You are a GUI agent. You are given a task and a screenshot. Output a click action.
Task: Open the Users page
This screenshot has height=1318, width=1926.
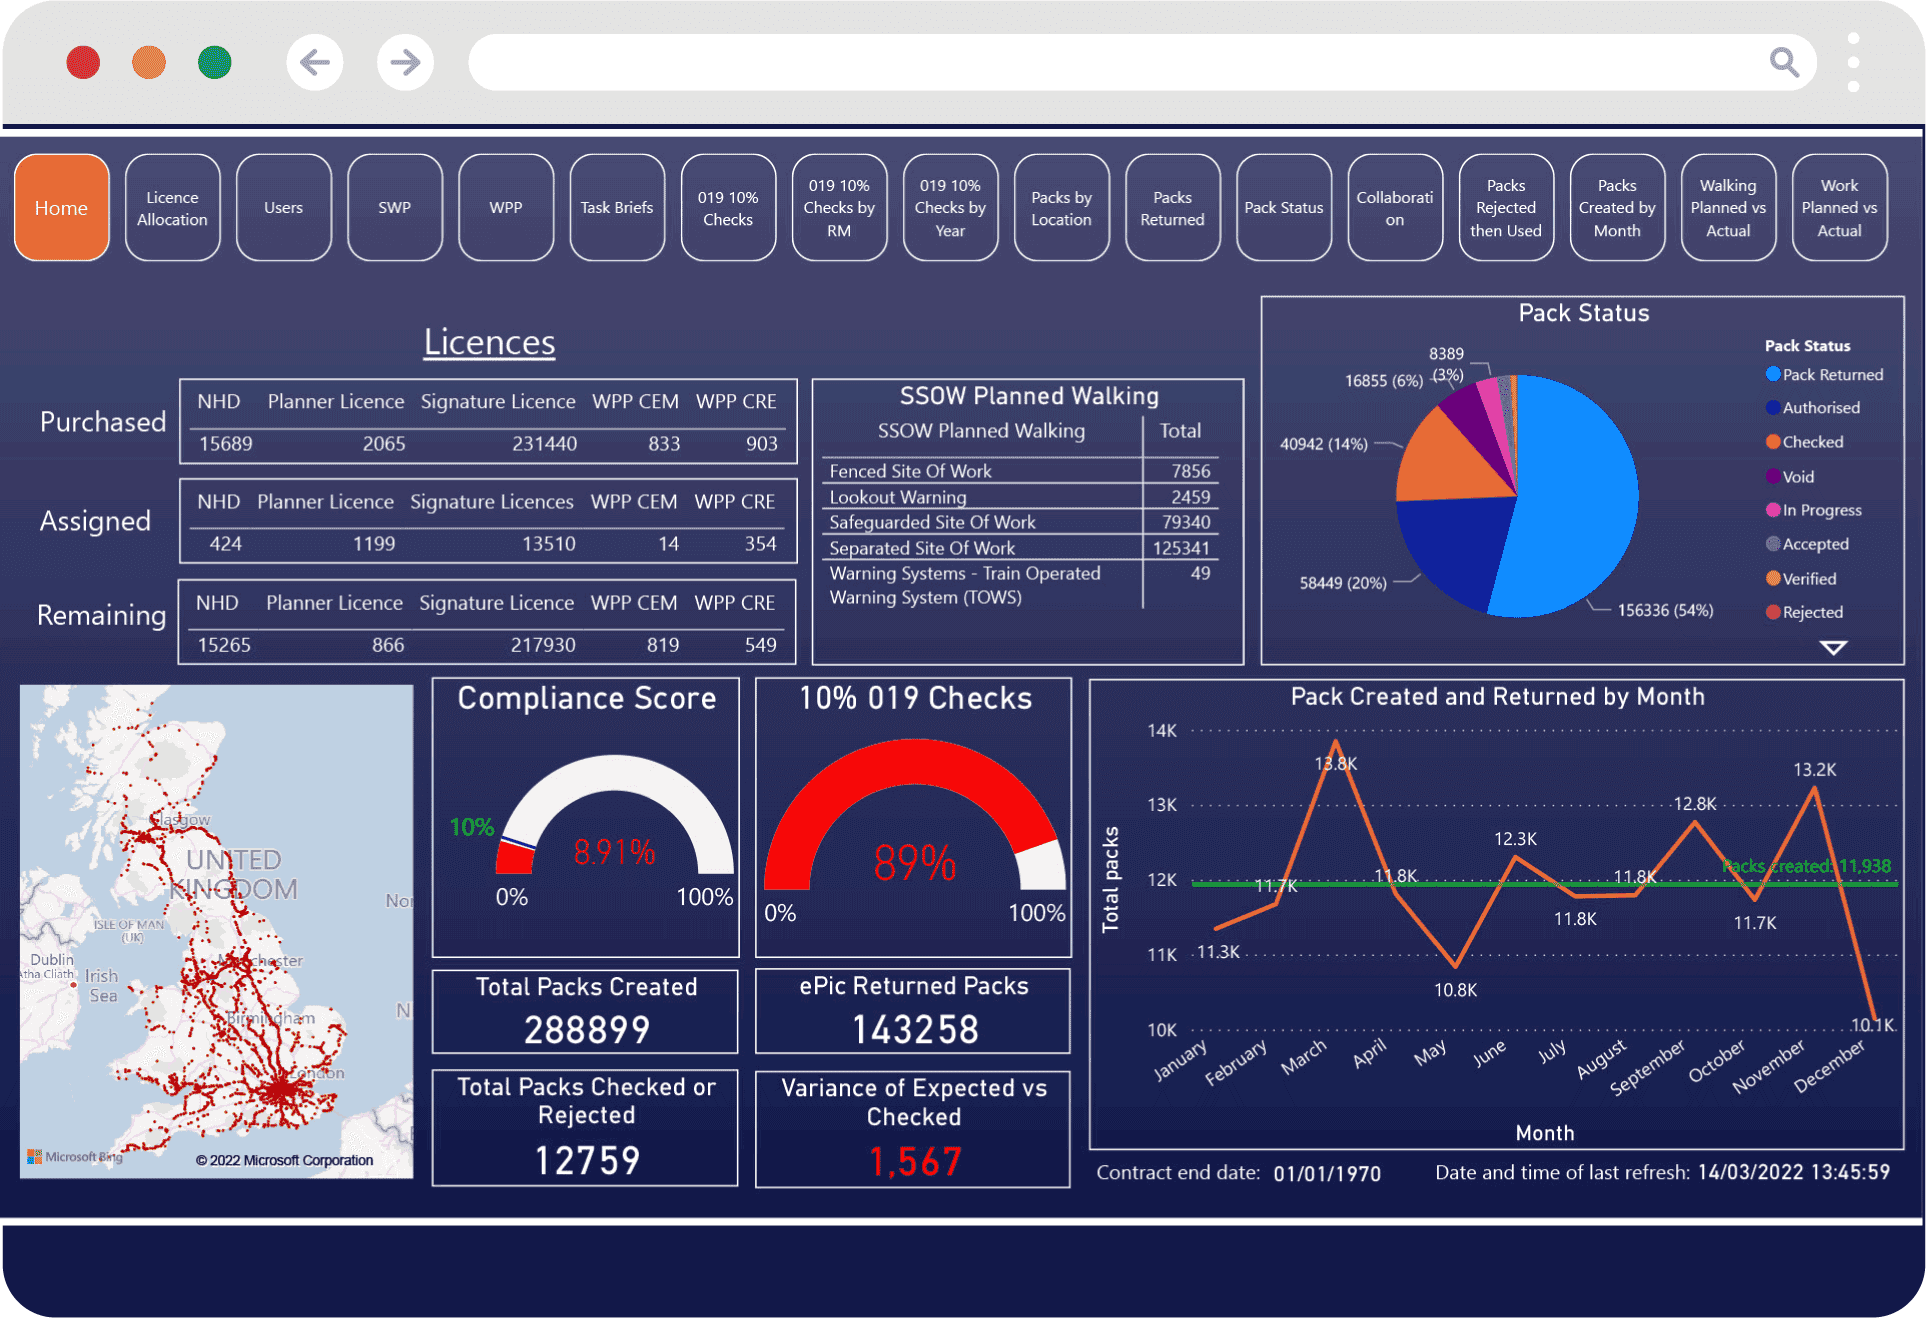pyautogui.click(x=283, y=207)
